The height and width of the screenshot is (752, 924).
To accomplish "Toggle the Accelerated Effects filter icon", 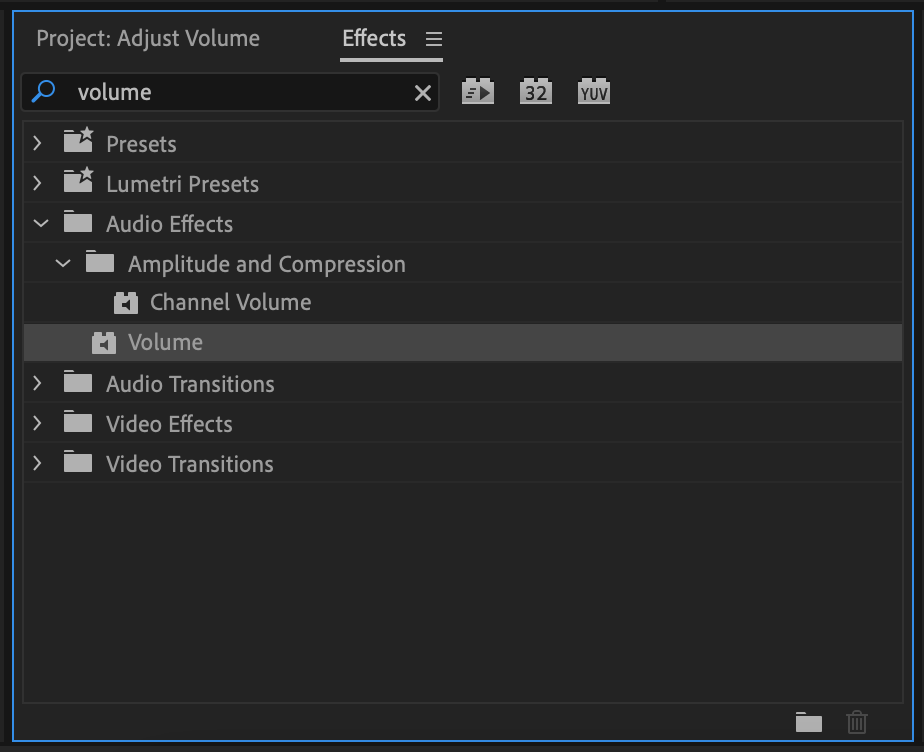I will 478,91.
